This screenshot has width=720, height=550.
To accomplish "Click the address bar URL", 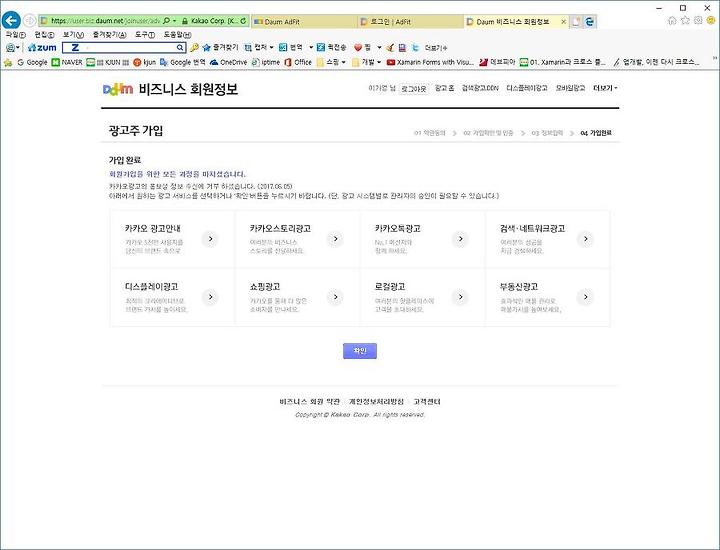I will click(x=106, y=21).
